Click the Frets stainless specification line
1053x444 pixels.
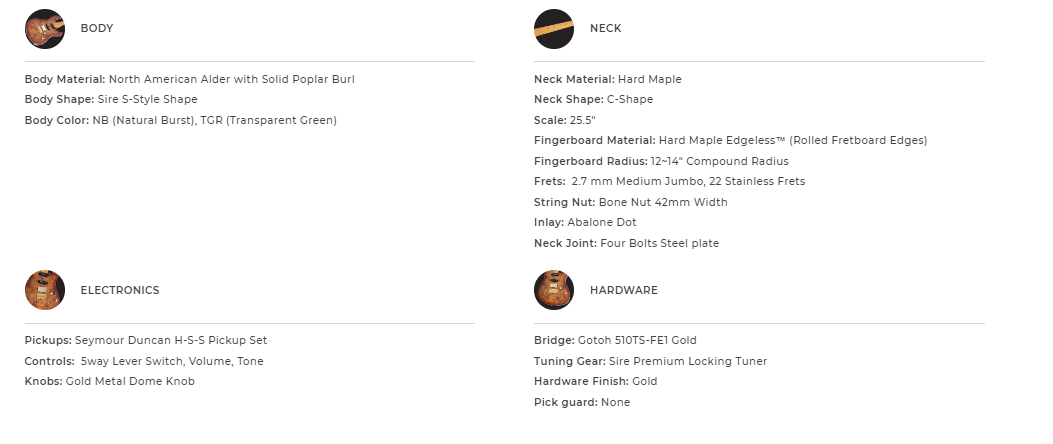669,181
